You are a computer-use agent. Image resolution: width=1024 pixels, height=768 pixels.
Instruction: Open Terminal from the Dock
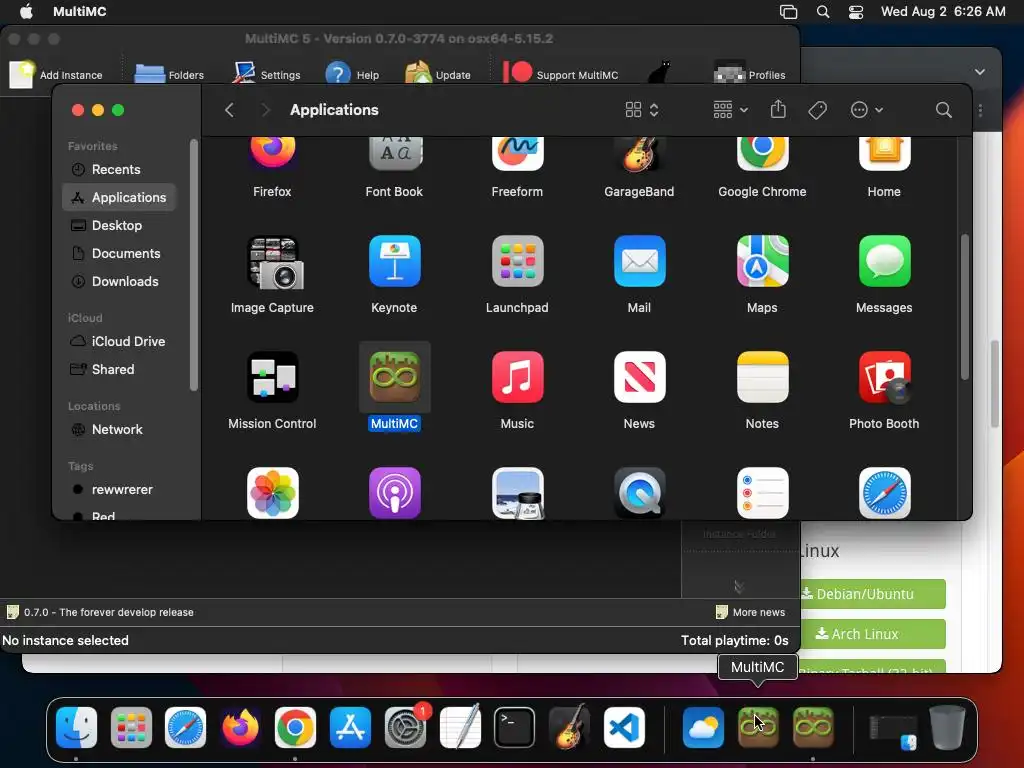pos(514,728)
